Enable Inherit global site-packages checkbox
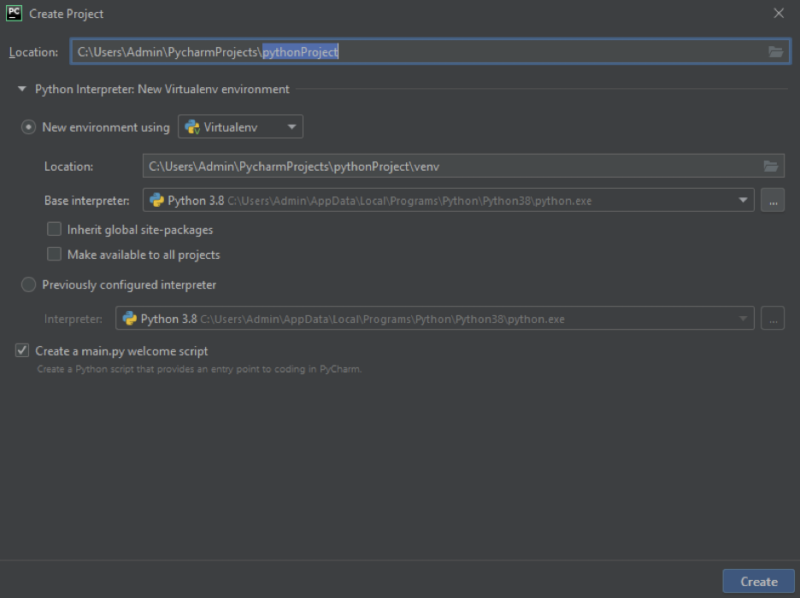 (x=54, y=229)
